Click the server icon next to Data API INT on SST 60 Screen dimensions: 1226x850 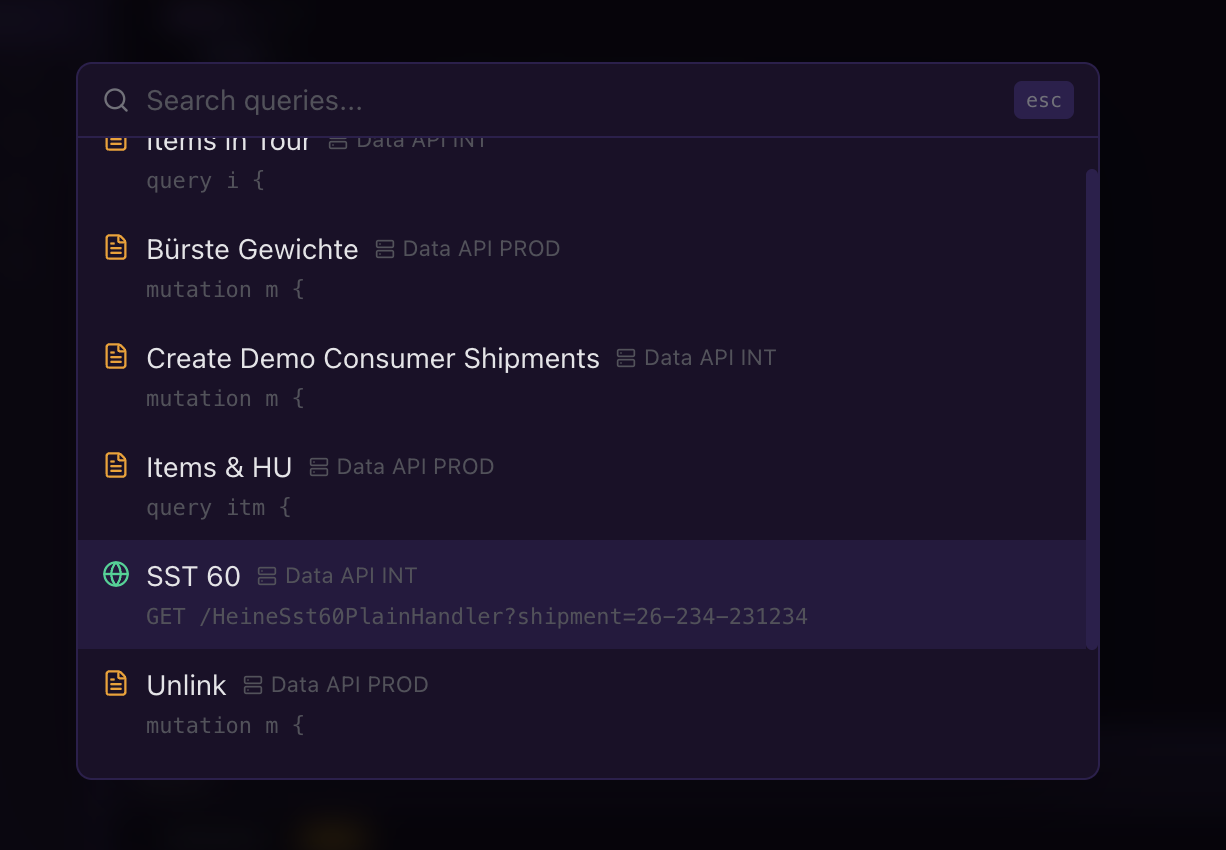pyautogui.click(x=266, y=575)
